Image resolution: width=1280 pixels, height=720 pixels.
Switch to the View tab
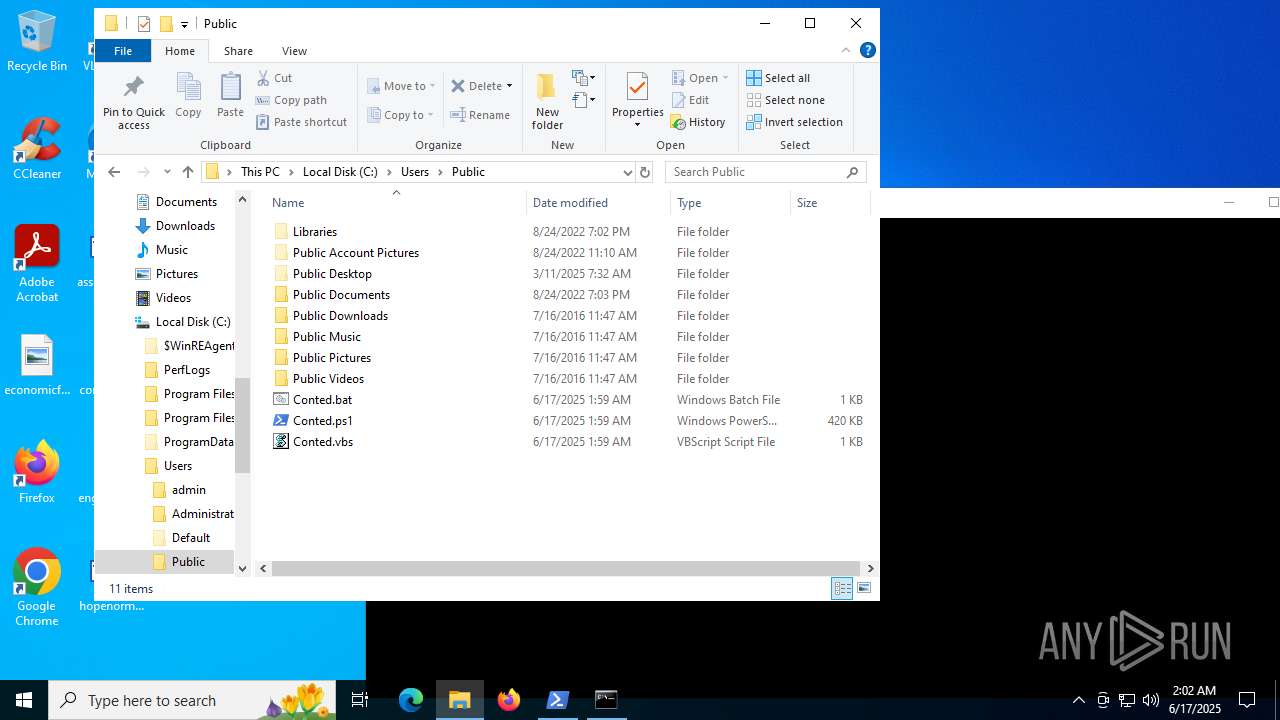point(294,50)
